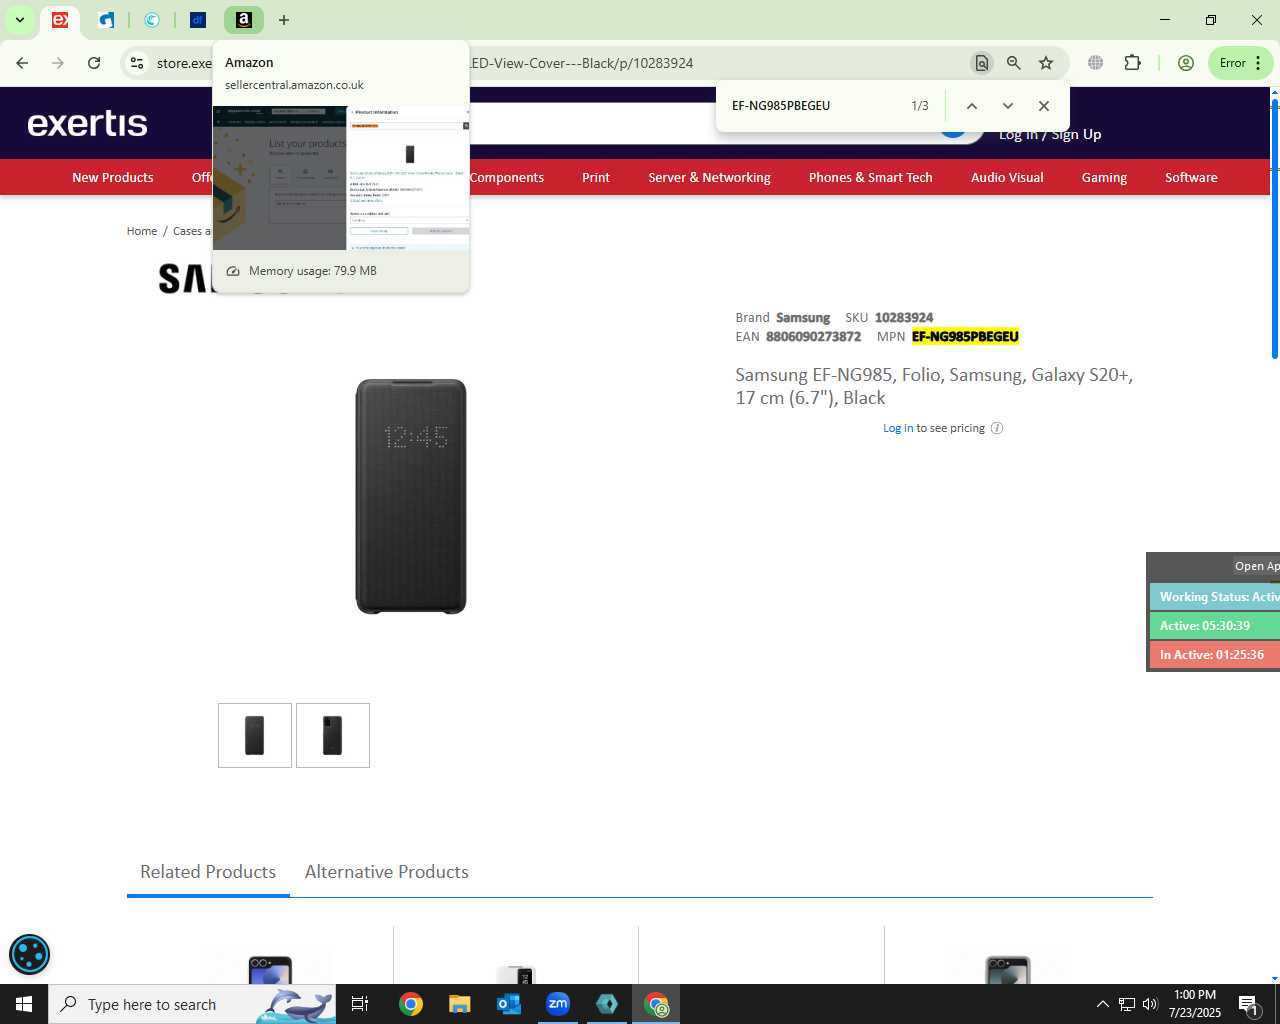The width and height of the screenshot is (1280, 1024).
Task: Click the Exertis logo
Action: tap(88, 123)
